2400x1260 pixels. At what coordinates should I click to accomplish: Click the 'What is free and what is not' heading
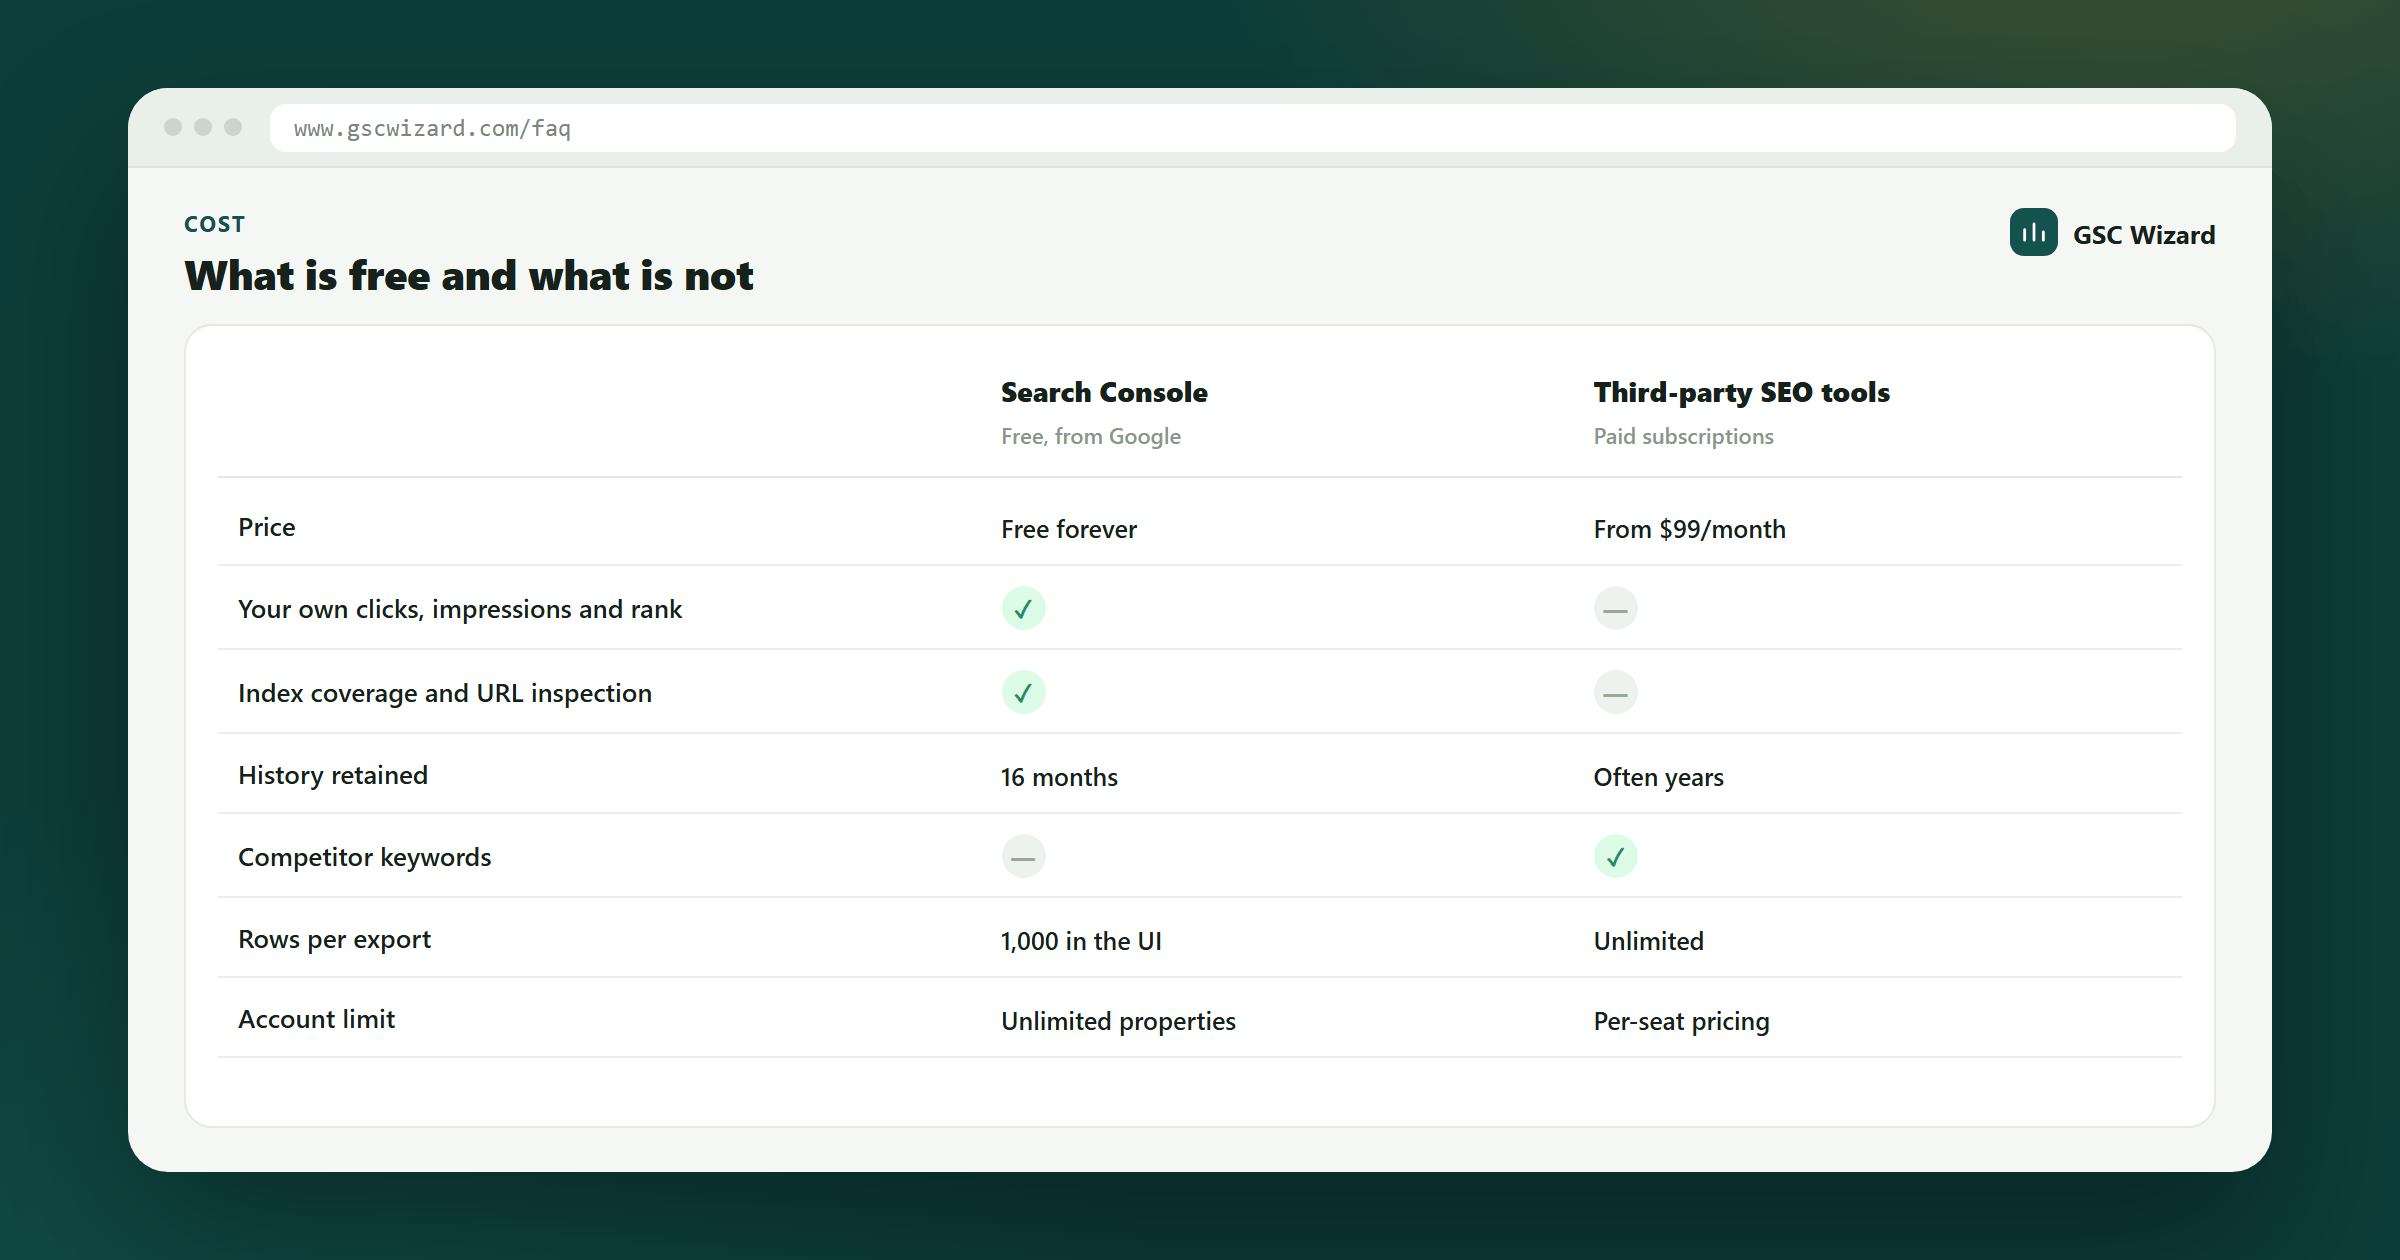(x=469, y=276)
